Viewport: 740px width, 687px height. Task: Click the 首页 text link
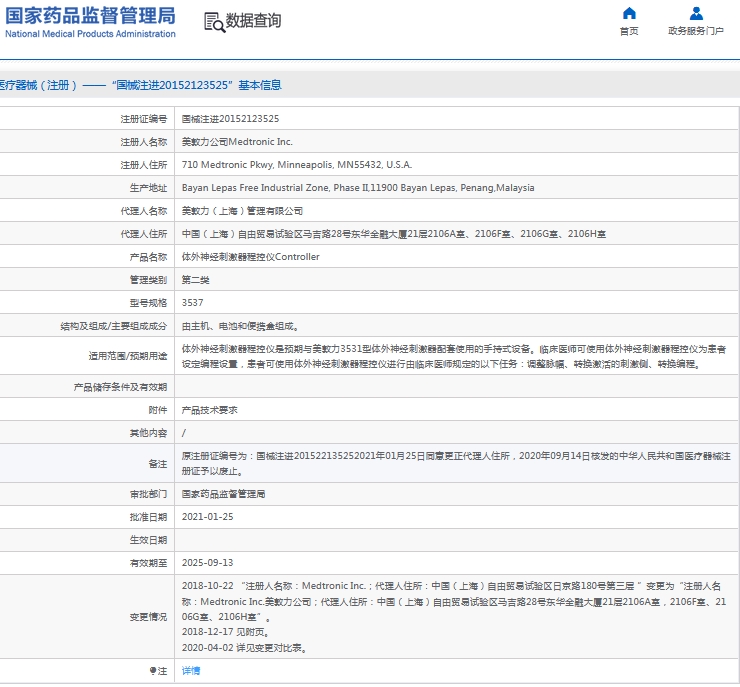click(x=629, y=31)
